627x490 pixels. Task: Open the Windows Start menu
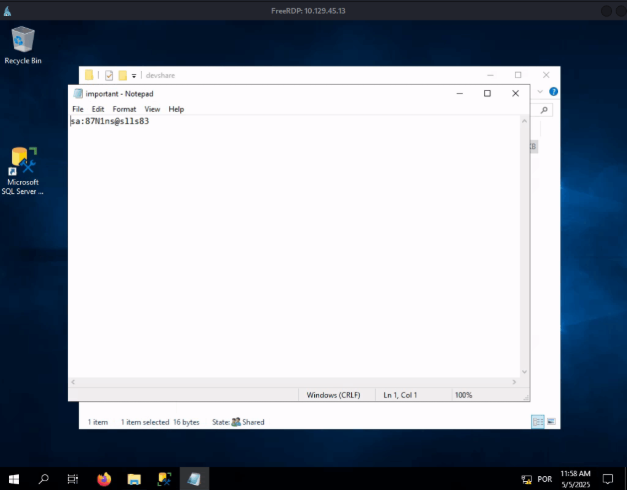pyautogui.click(x=14, y=479)
